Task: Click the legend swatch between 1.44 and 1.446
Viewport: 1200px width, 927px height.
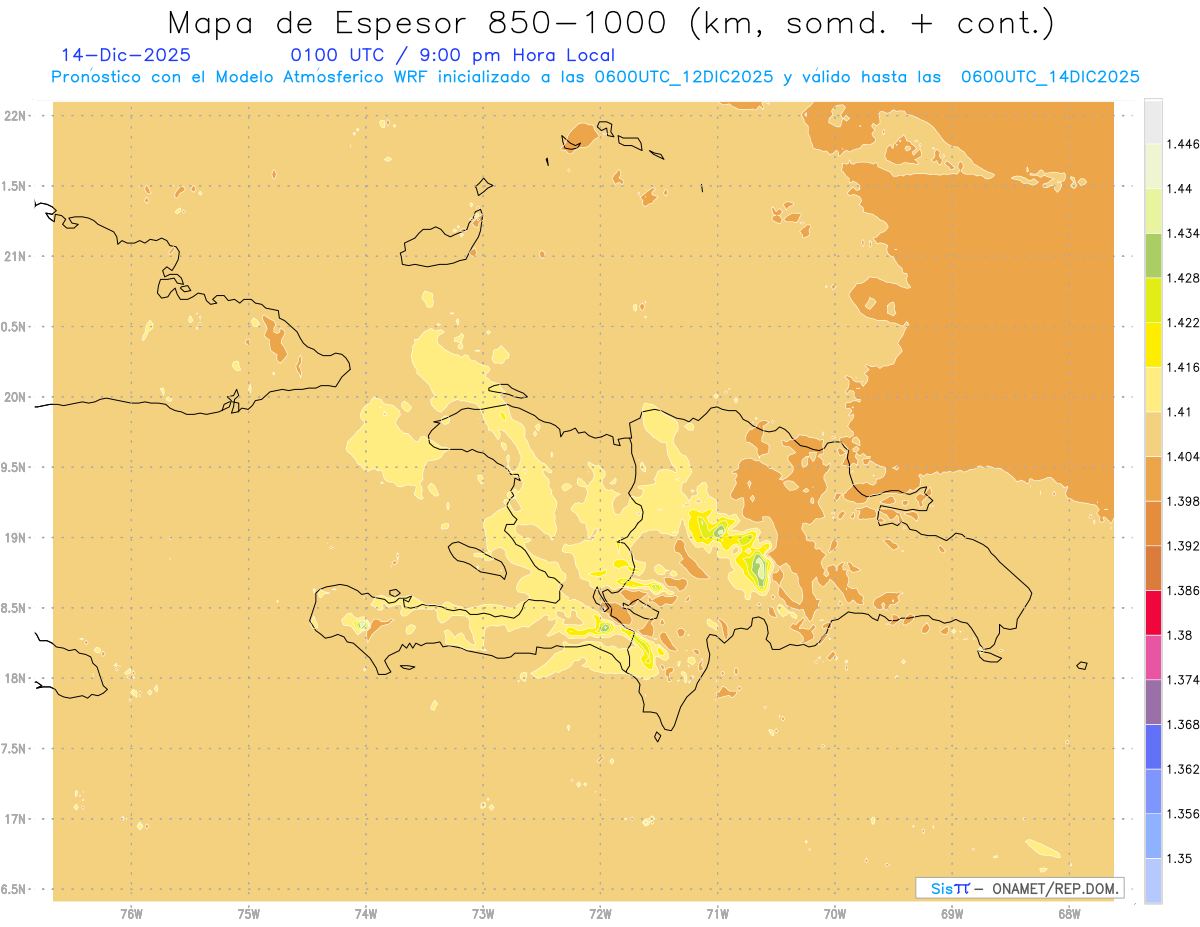Action: coord(1153,166)
